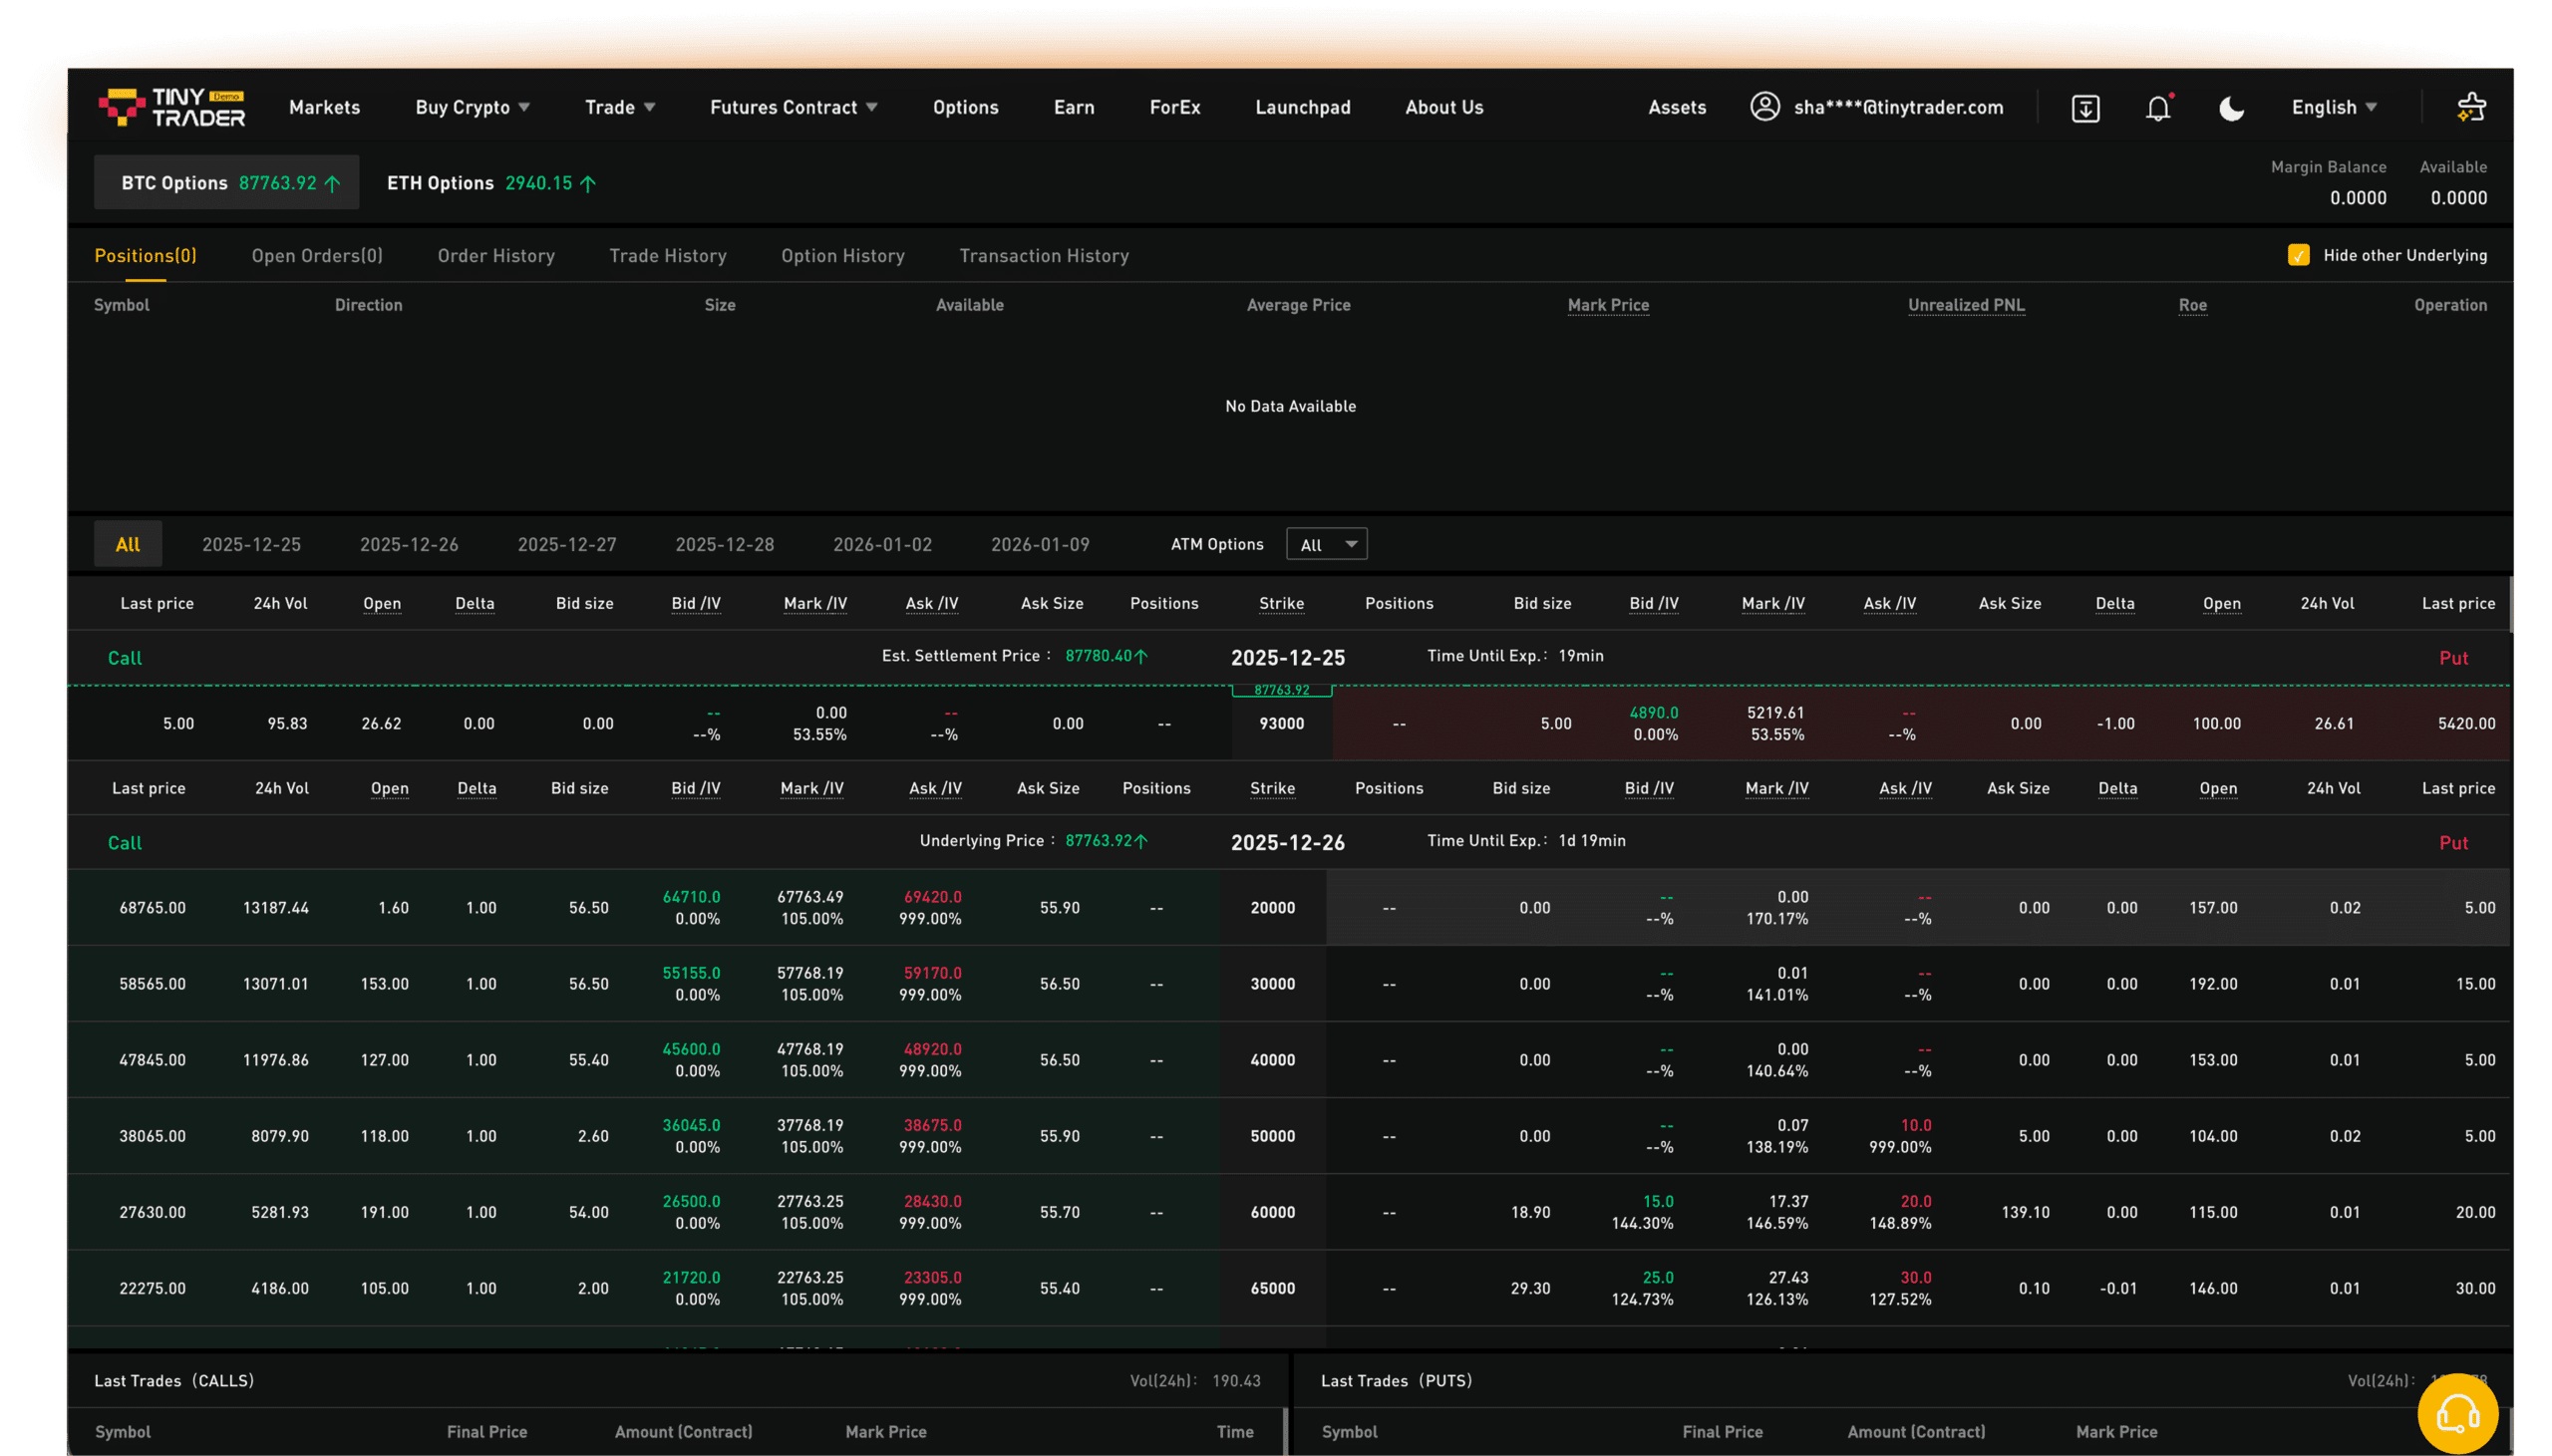Open the Futures Contract dropdown
Screen dimensions: 2552x1456
click(793, 107)
